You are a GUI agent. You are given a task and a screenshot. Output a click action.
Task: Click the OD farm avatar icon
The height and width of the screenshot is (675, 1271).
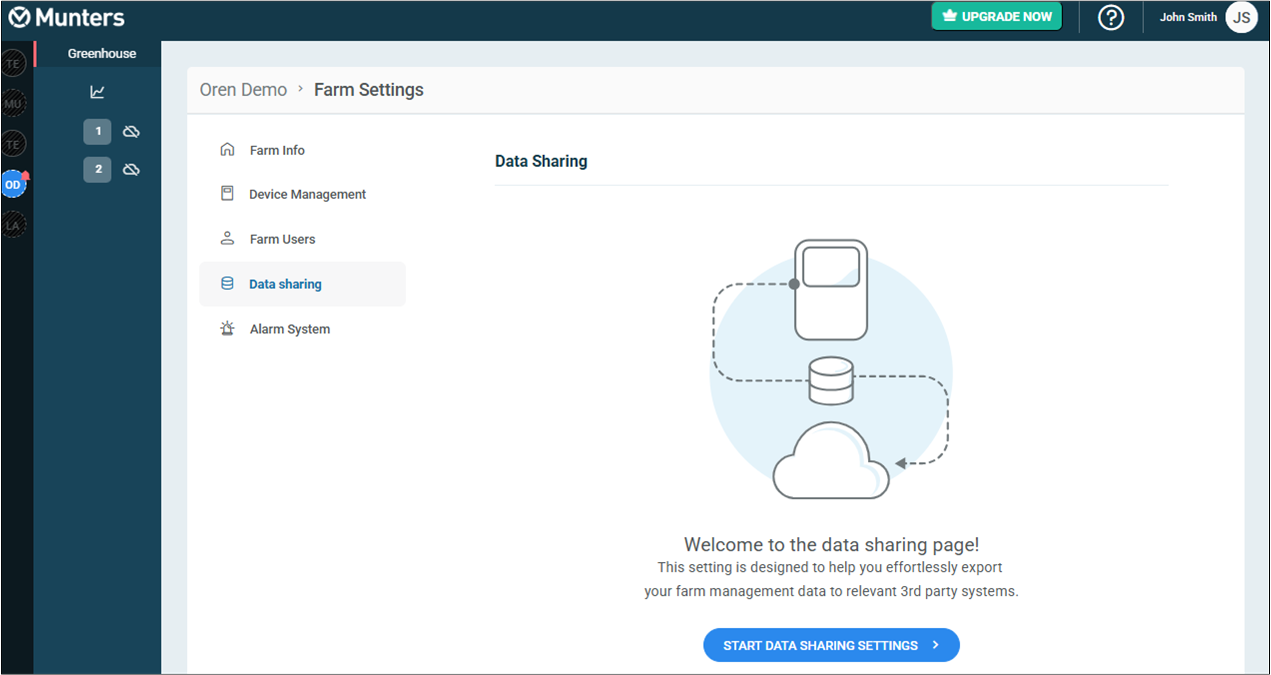[13, 184]
